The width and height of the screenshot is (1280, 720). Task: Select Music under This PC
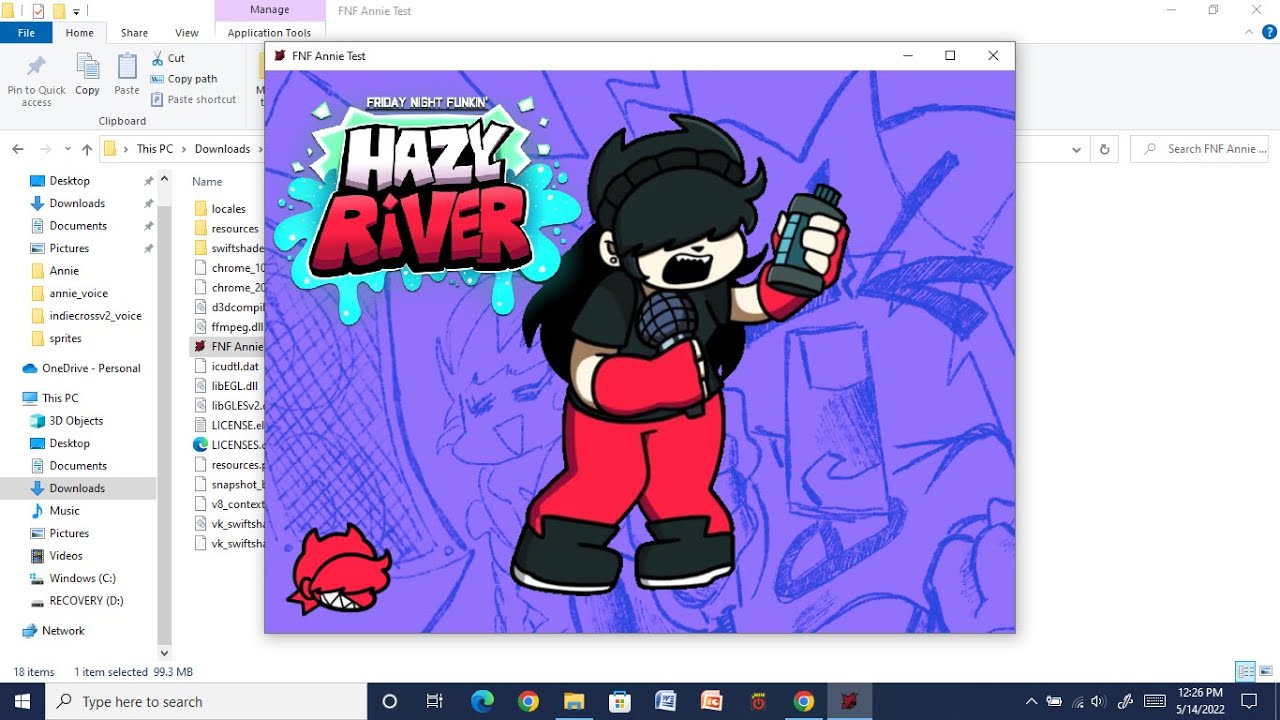pyautogui.click(x=64, y=511)
